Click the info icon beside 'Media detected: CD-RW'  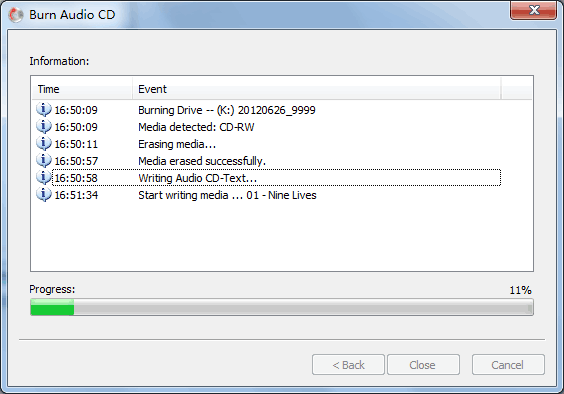pos(44,126)
